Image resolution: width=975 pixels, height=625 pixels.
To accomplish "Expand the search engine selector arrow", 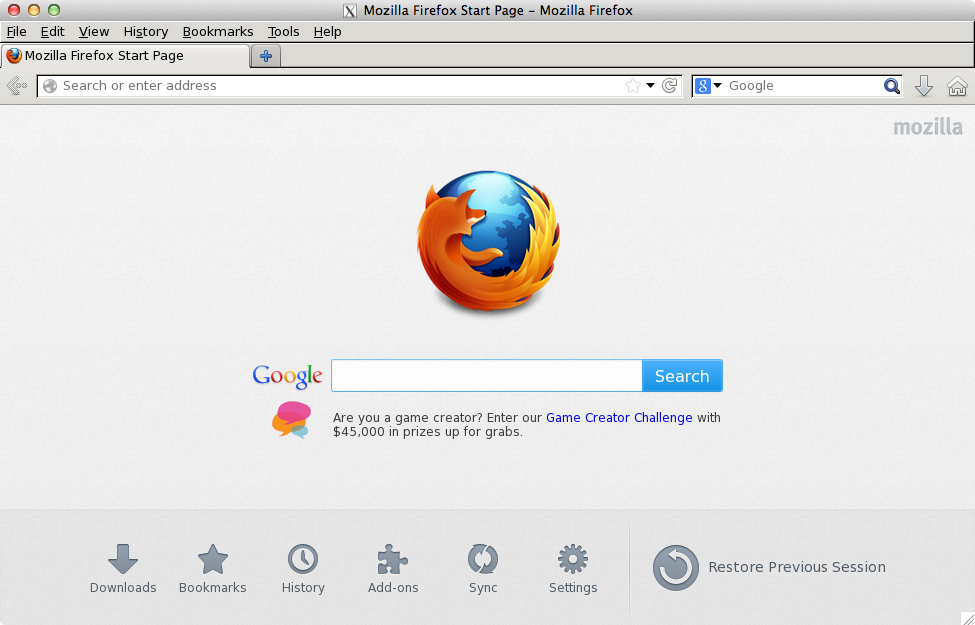I will tap(718, 86).
